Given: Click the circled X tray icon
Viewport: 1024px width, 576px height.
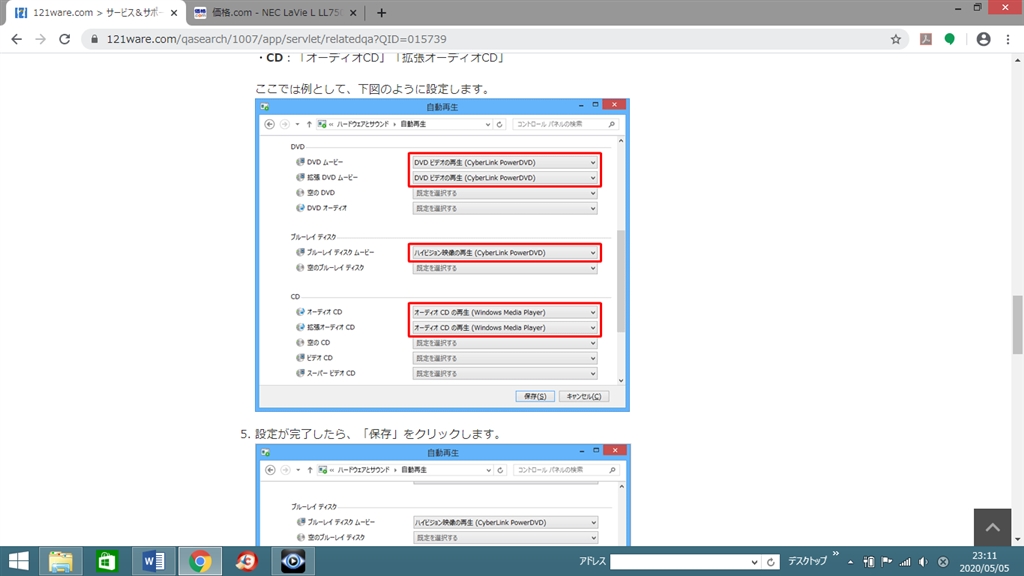Looking at the screenshot, I should pyautogui.click(x=942, y=562).
